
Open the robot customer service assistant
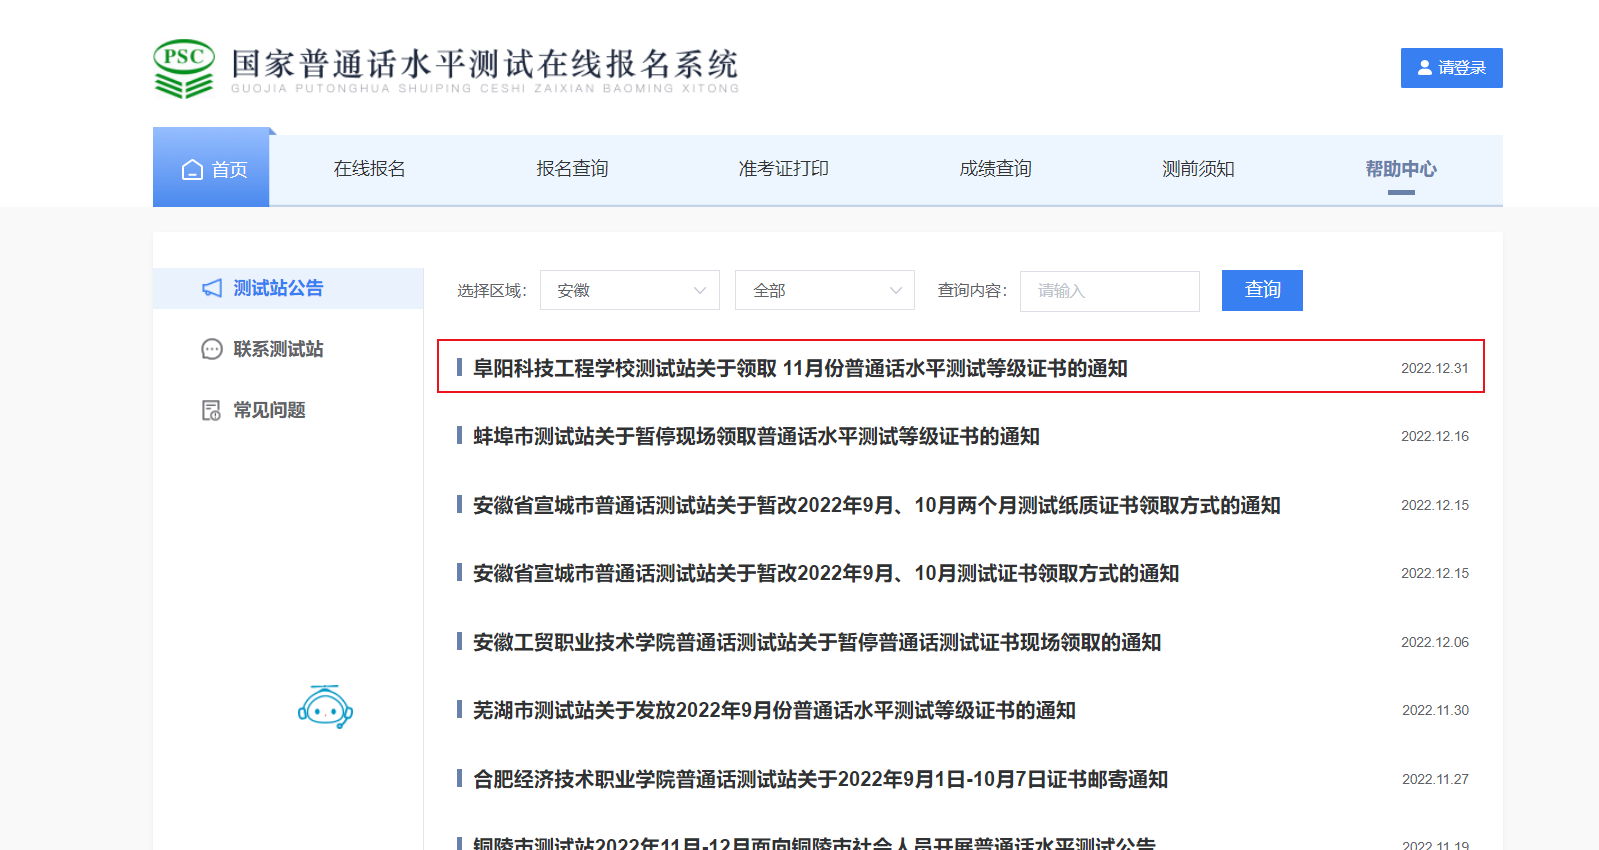pyautogui.click(x=325, y=707)
